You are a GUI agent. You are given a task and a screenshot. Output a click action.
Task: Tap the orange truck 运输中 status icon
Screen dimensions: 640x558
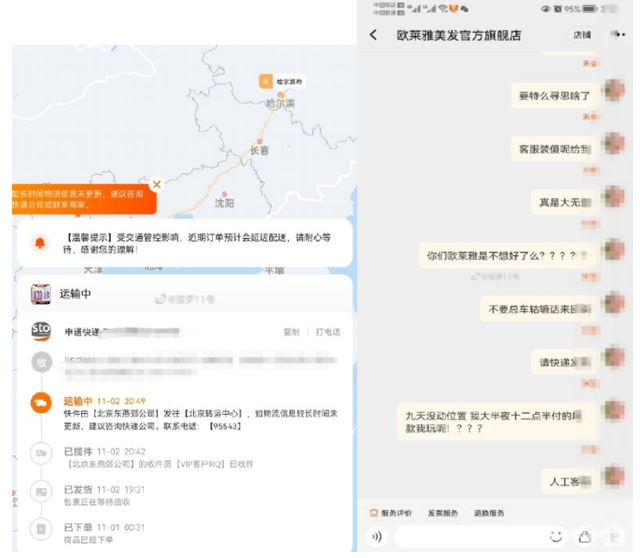(41, 402)
